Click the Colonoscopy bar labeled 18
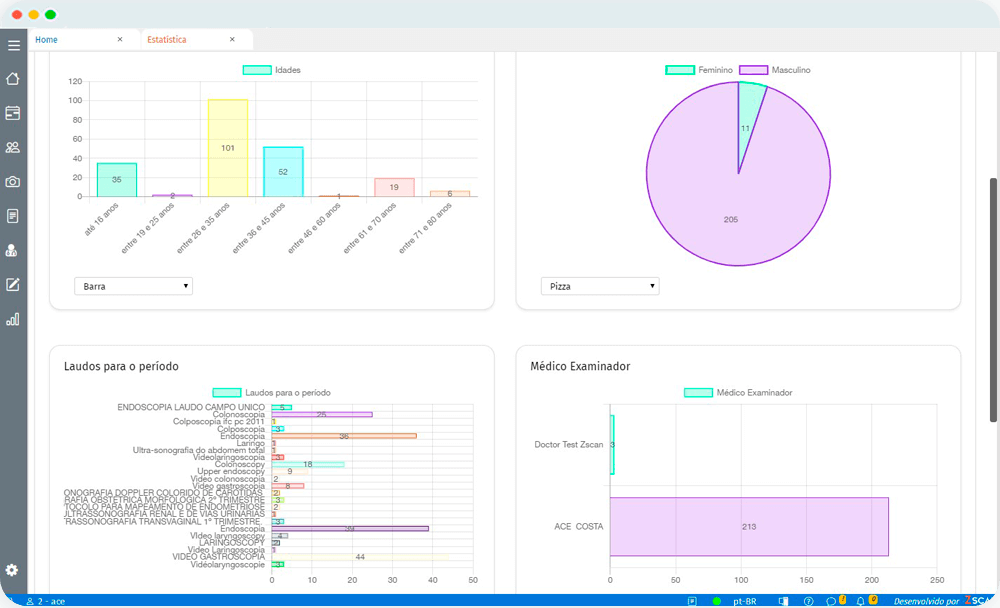 pyautogui.click(x=308, y=464)
